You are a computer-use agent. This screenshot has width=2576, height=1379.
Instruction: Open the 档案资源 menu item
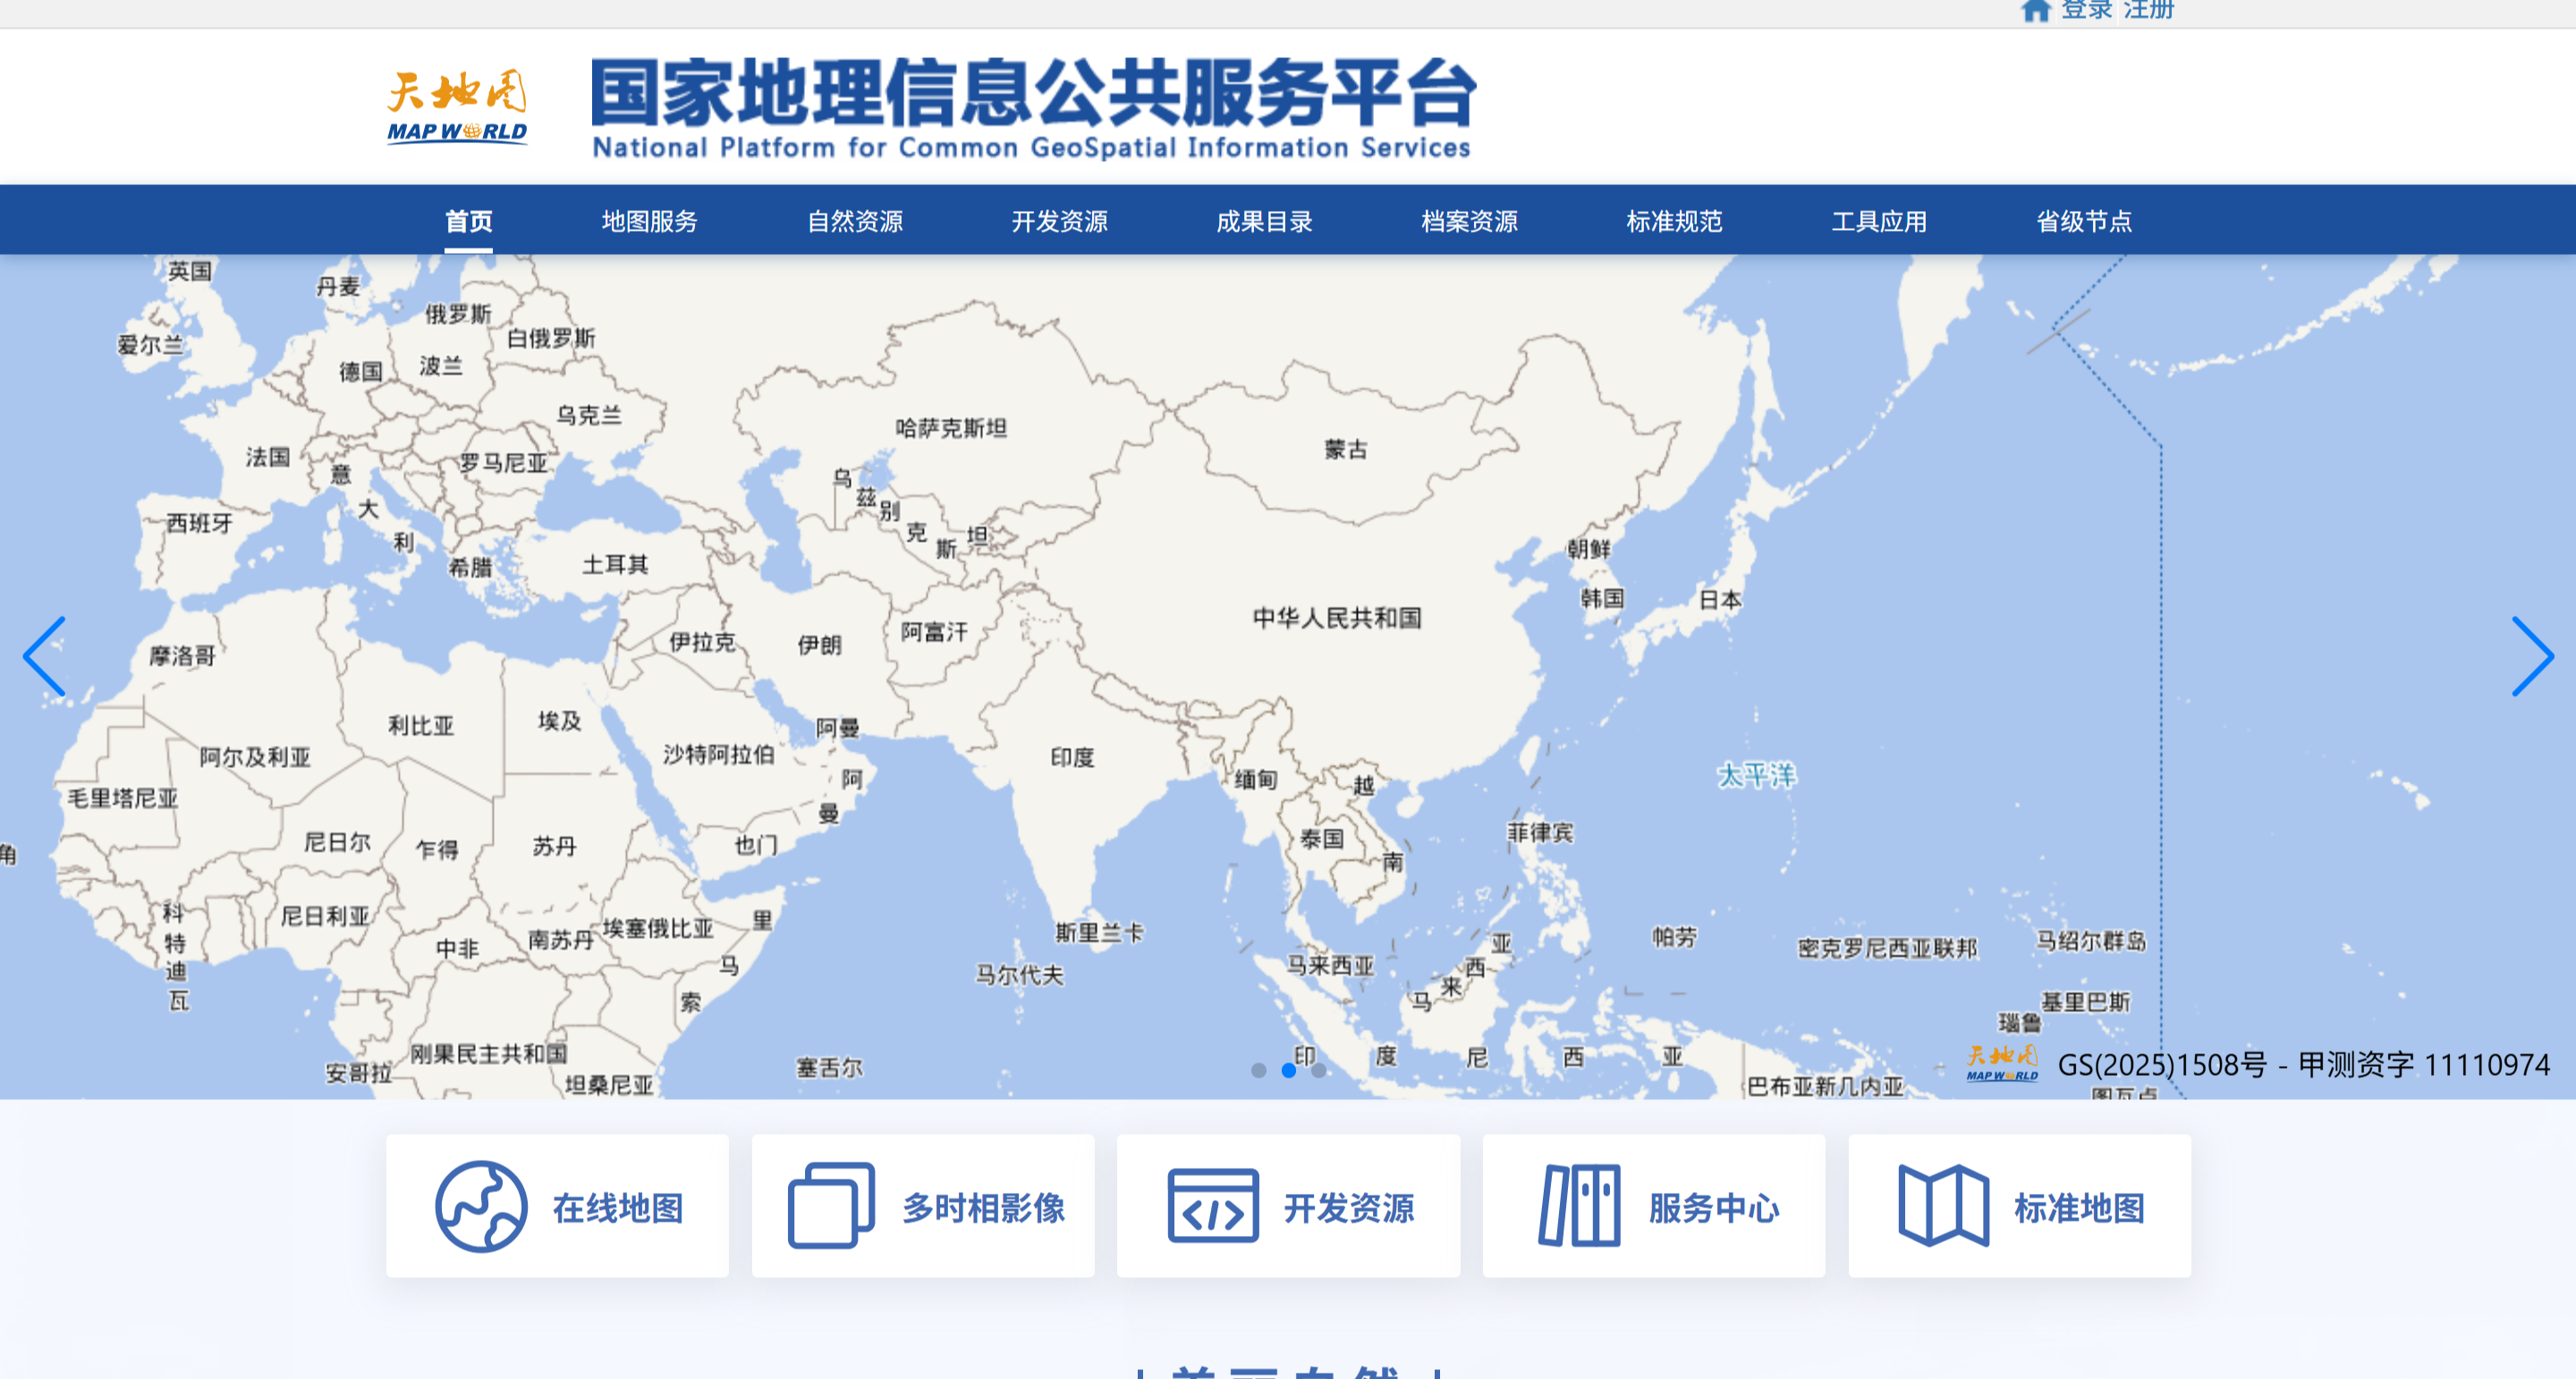pos(1469,221)
